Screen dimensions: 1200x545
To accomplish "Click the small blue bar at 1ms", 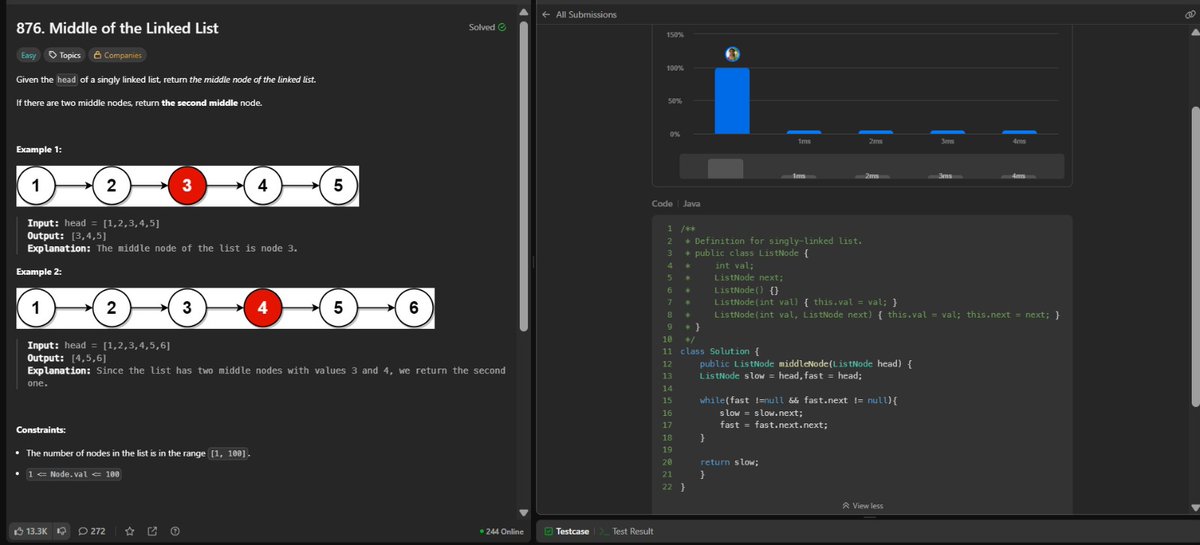I will pyautogui.click(x=804, y=132).
